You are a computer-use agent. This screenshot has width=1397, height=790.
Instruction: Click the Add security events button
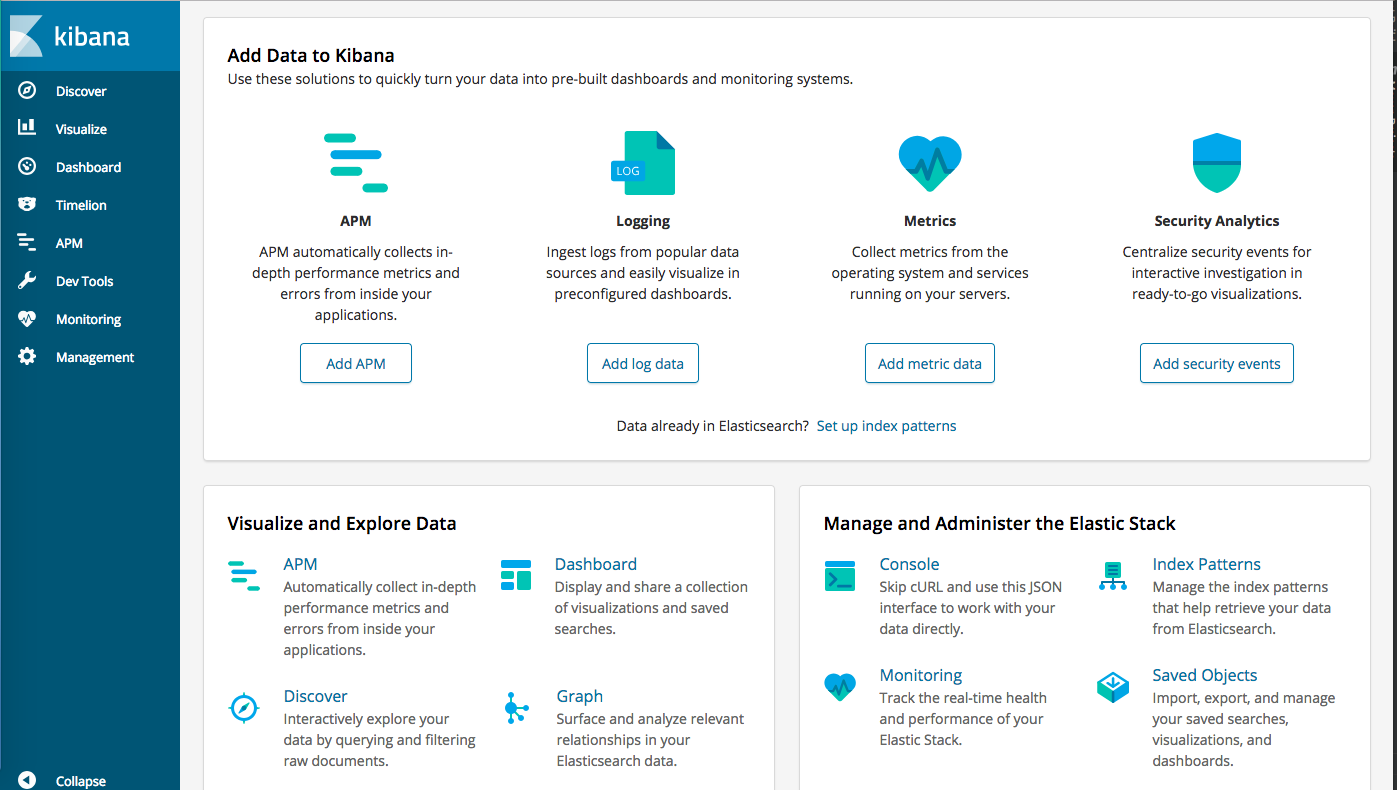pos(1216,364)
